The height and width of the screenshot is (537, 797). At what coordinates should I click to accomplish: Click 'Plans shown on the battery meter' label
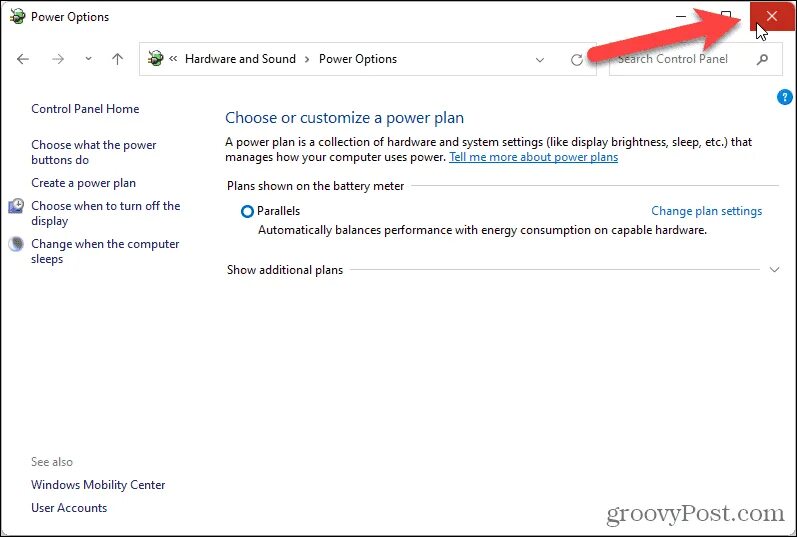click(315, 186)
